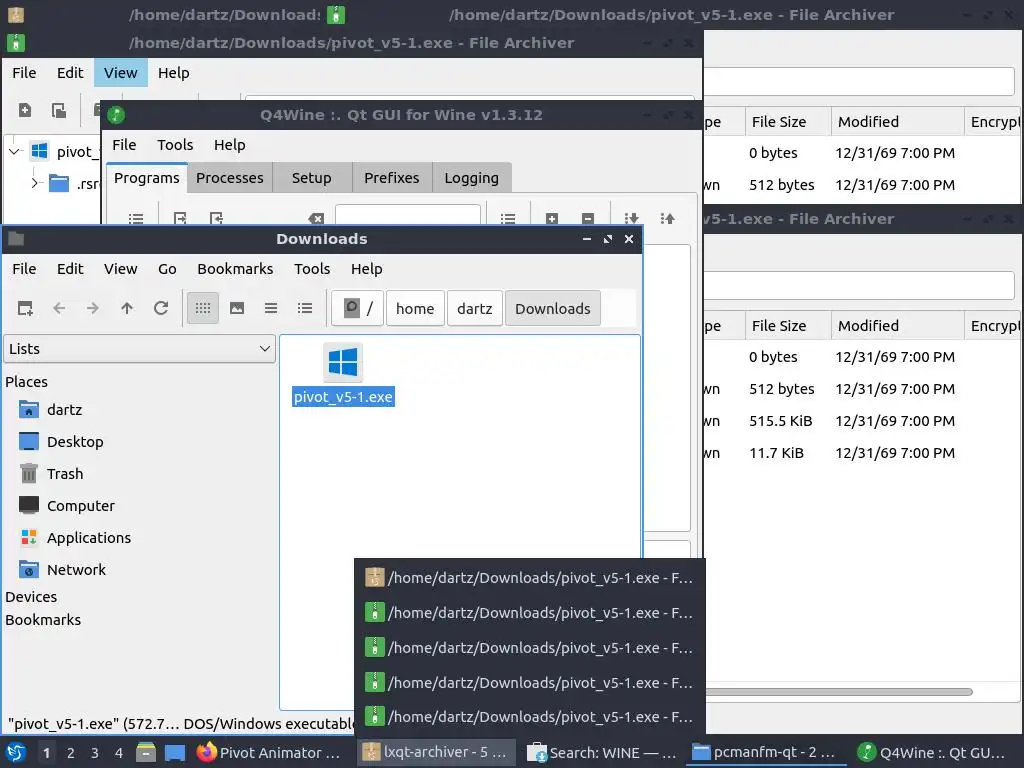The height and width of the screenshot is (768, 1024).
Task: Switch to virtual desktop 4
Action: point(118,753)
